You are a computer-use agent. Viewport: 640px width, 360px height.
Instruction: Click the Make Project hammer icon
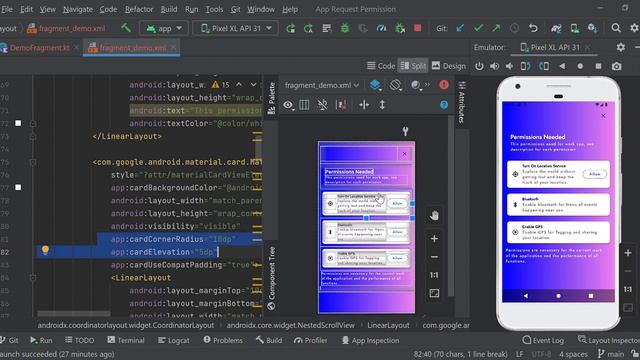pyautogui.click(x=126, y=28)
